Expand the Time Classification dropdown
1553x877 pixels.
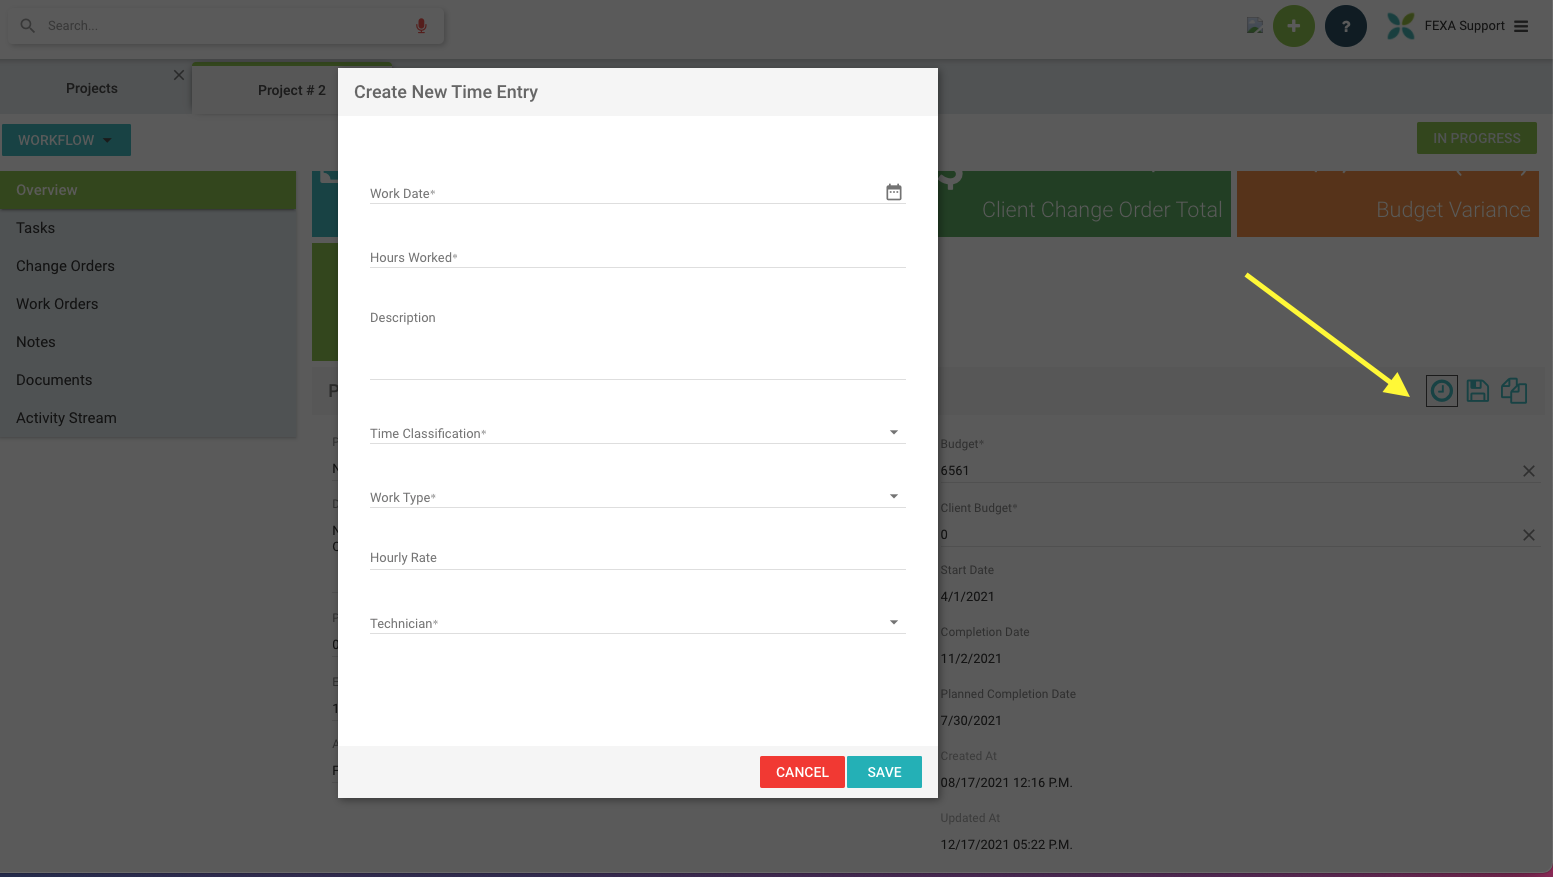893,433
